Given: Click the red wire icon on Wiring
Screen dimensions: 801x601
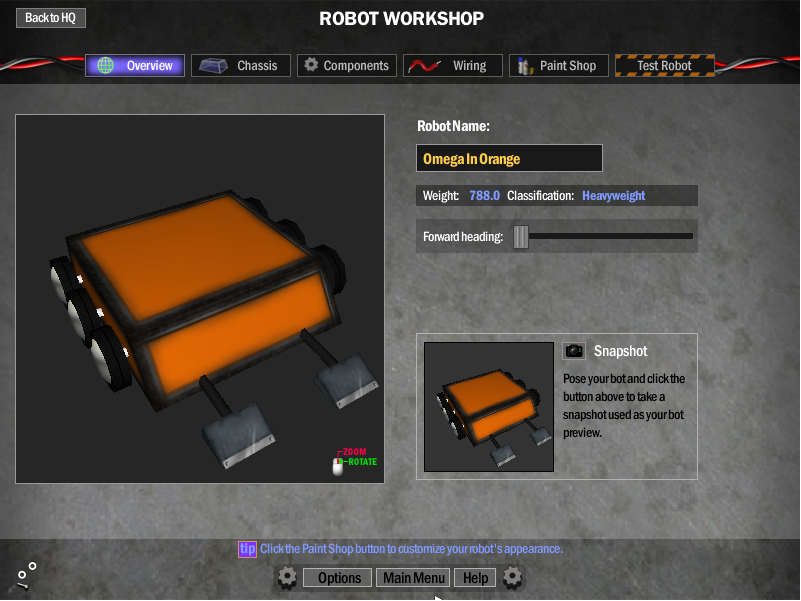Looking at the screenshot, I should tap(424, 66).
